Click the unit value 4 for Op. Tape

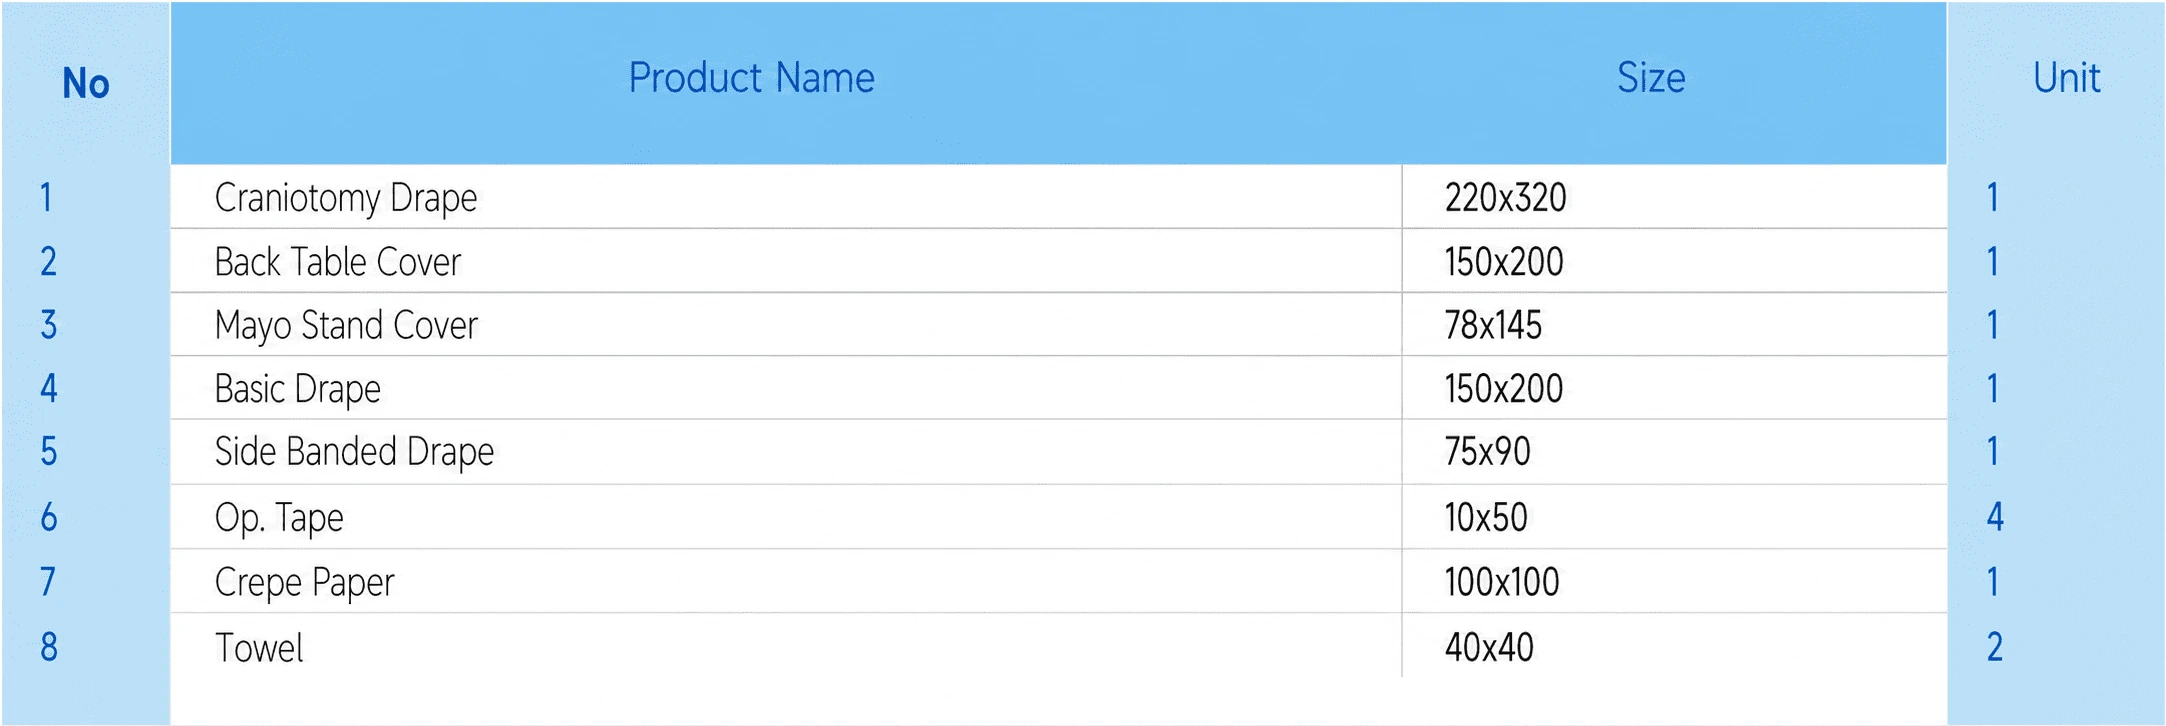[x=1994, y=517]
